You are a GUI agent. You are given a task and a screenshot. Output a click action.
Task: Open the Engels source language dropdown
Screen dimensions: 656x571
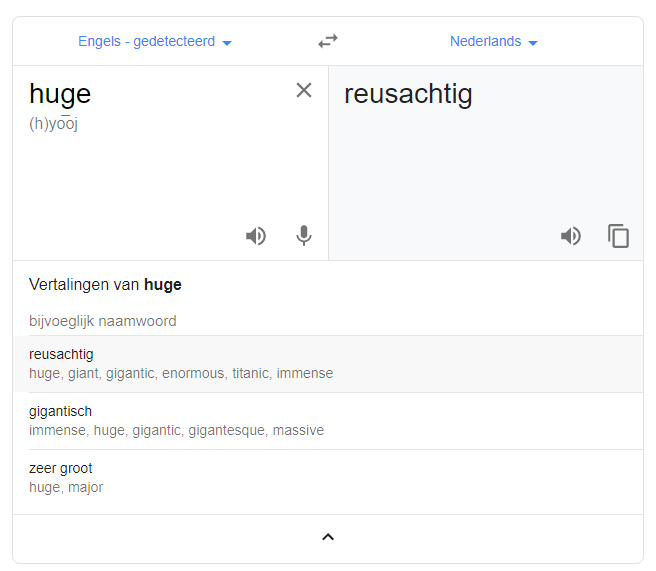point(155,41)
